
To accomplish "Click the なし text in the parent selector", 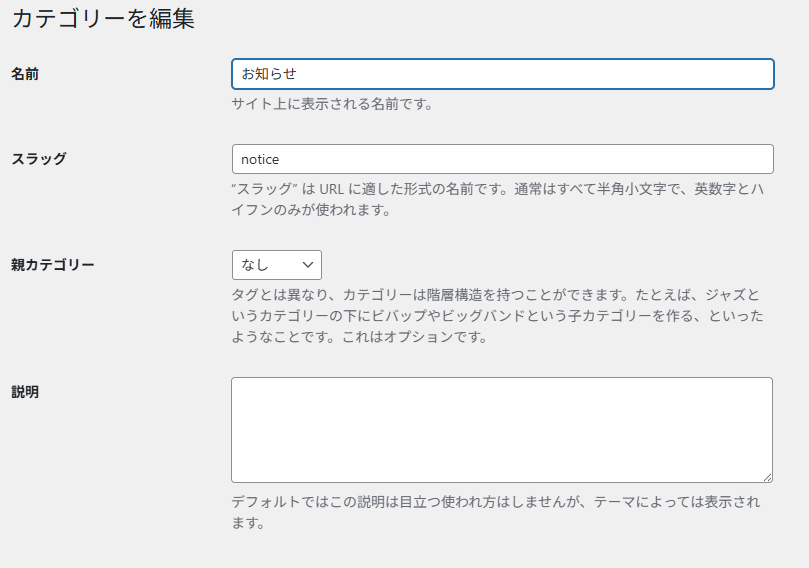I will (255, 265).
